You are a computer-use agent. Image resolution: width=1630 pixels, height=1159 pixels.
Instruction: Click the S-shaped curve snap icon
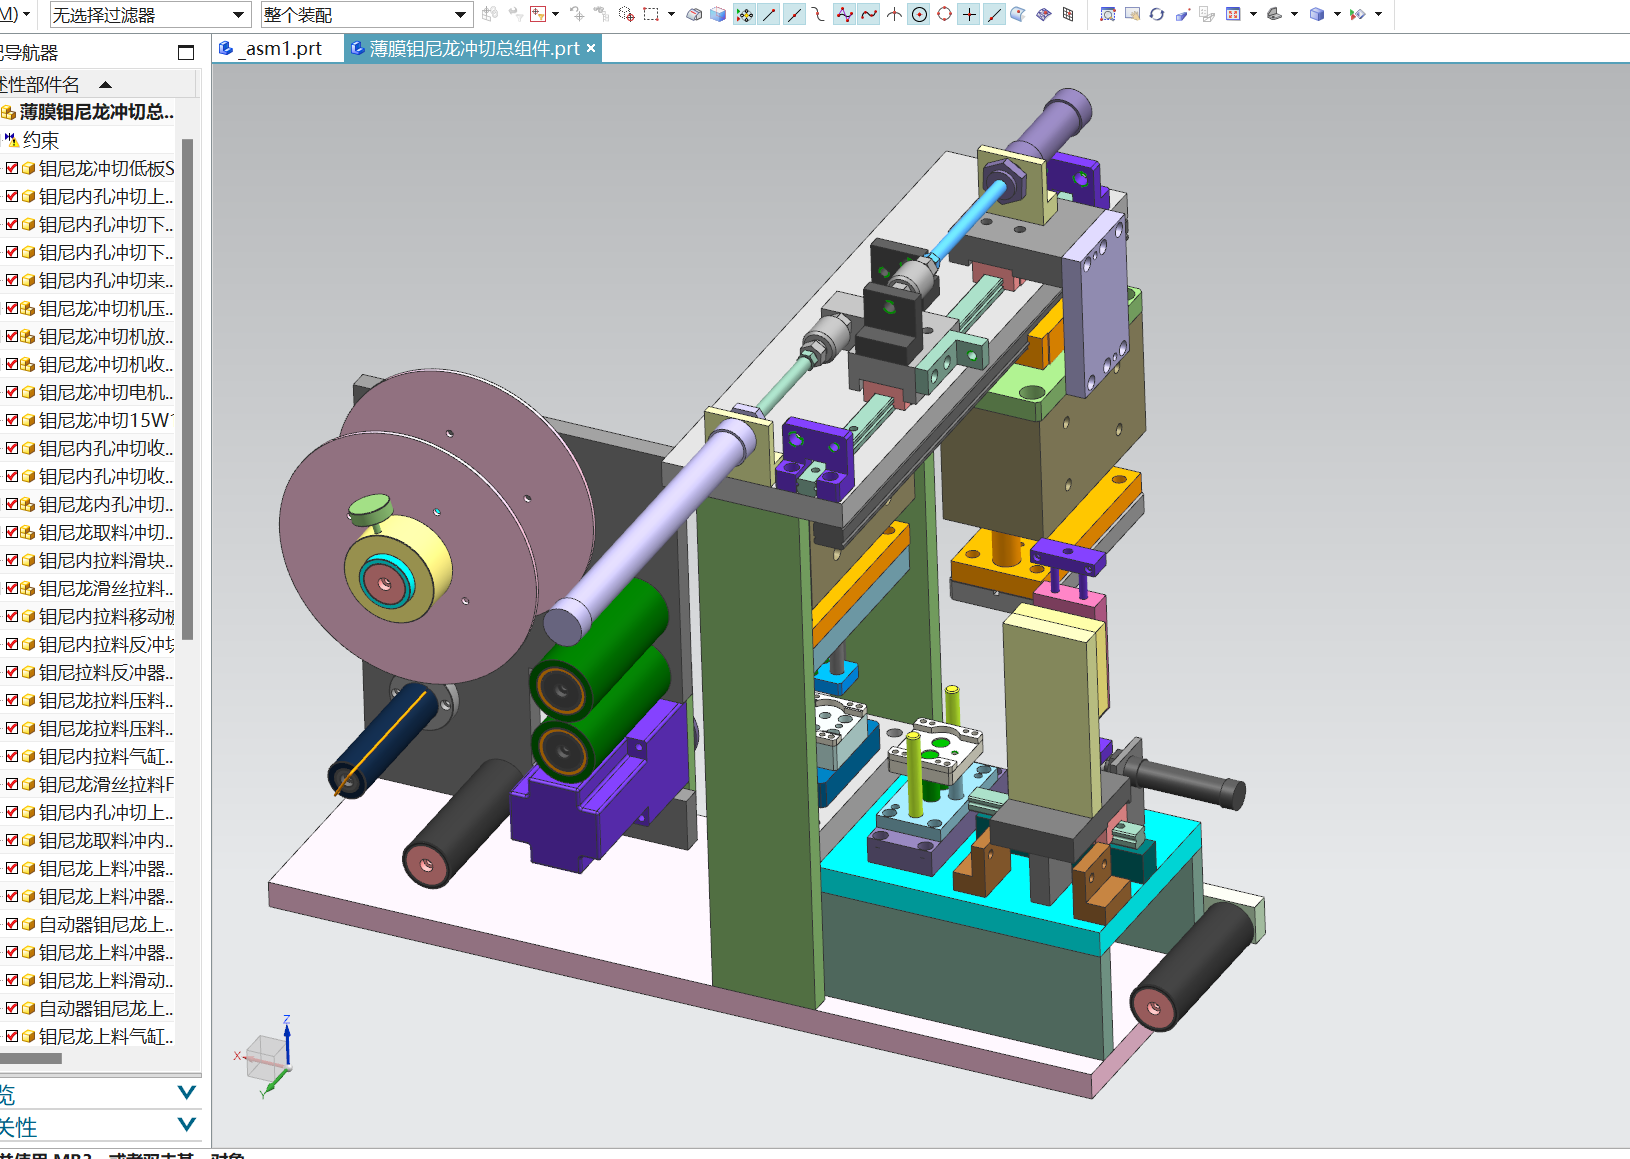(x=818, y=14)
